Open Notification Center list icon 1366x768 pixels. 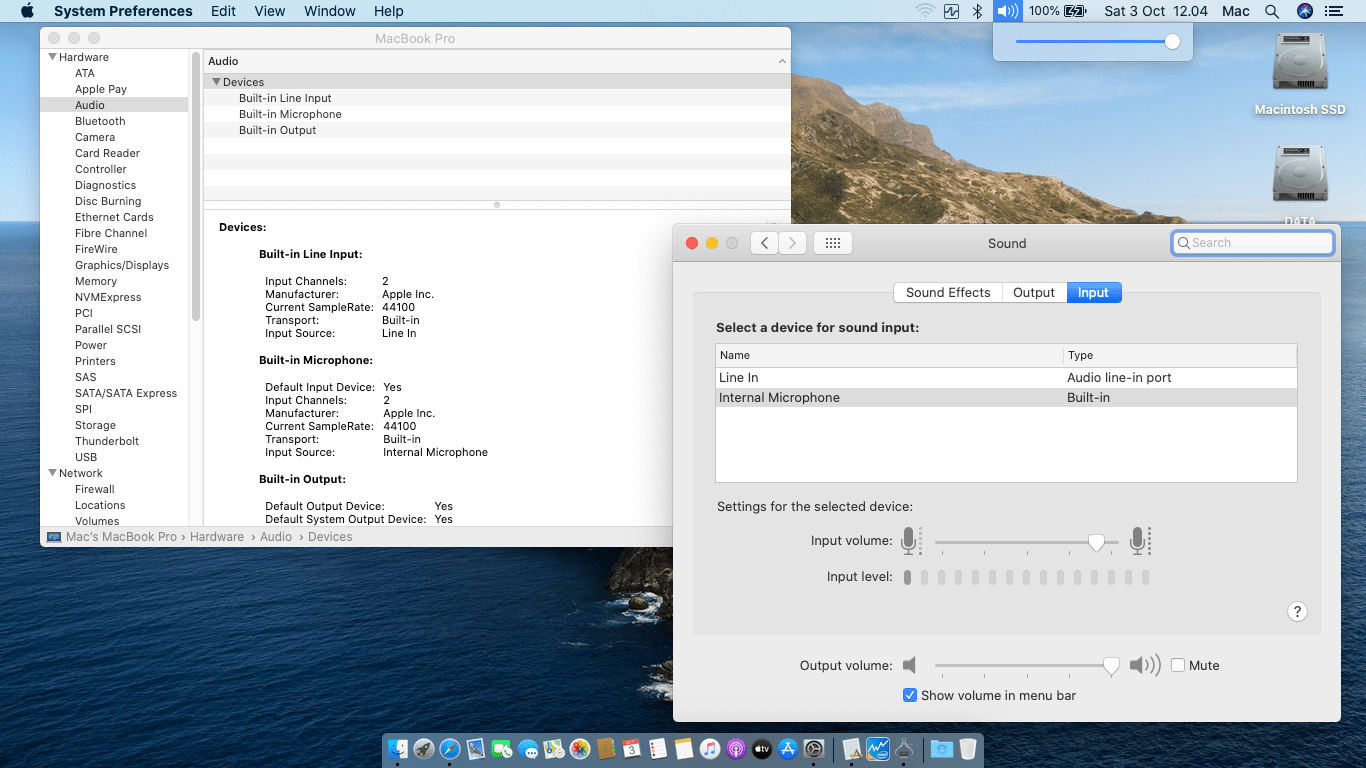(x=1333, y=11)
